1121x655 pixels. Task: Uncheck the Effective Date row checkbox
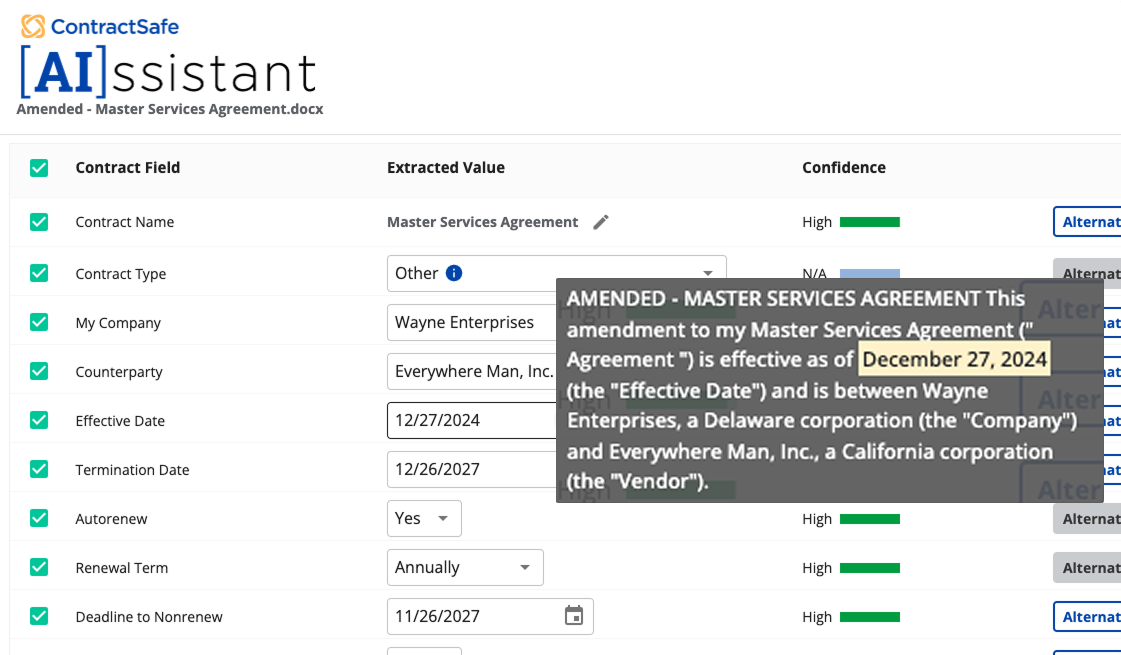[38, 420]
